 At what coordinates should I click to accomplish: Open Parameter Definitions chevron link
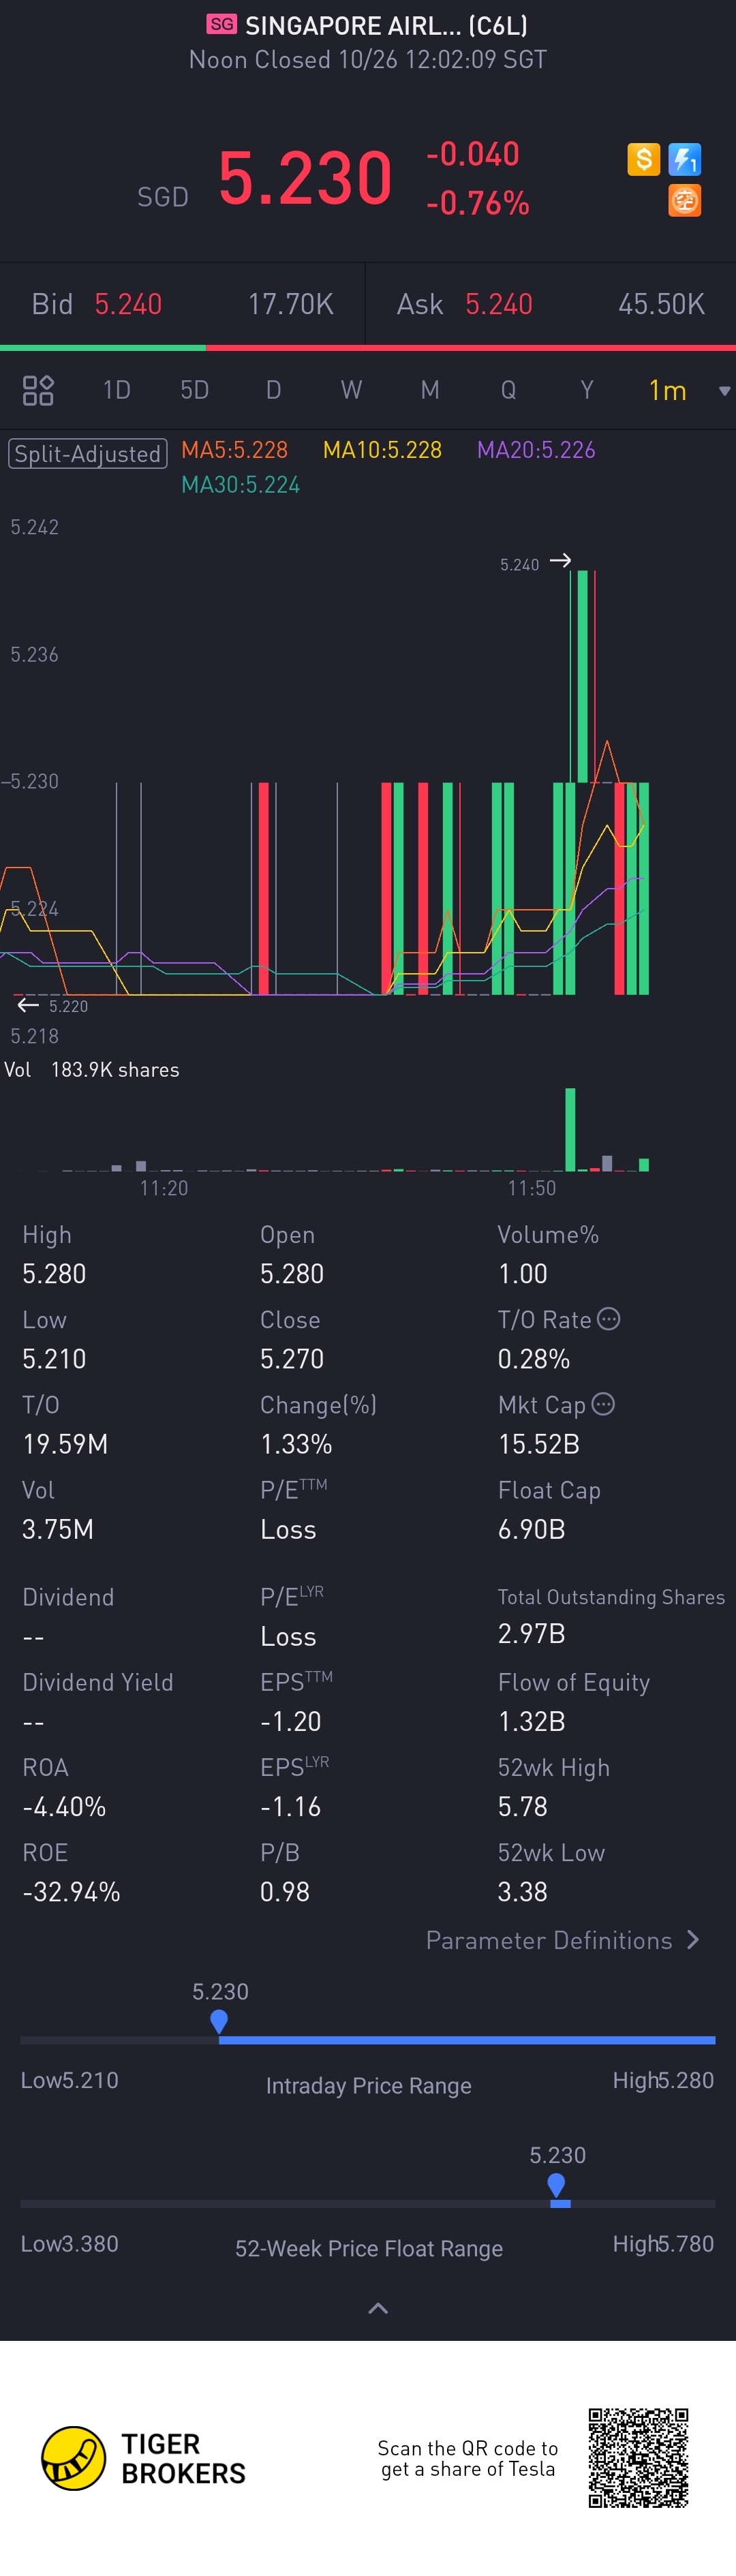coord(562,1940)
